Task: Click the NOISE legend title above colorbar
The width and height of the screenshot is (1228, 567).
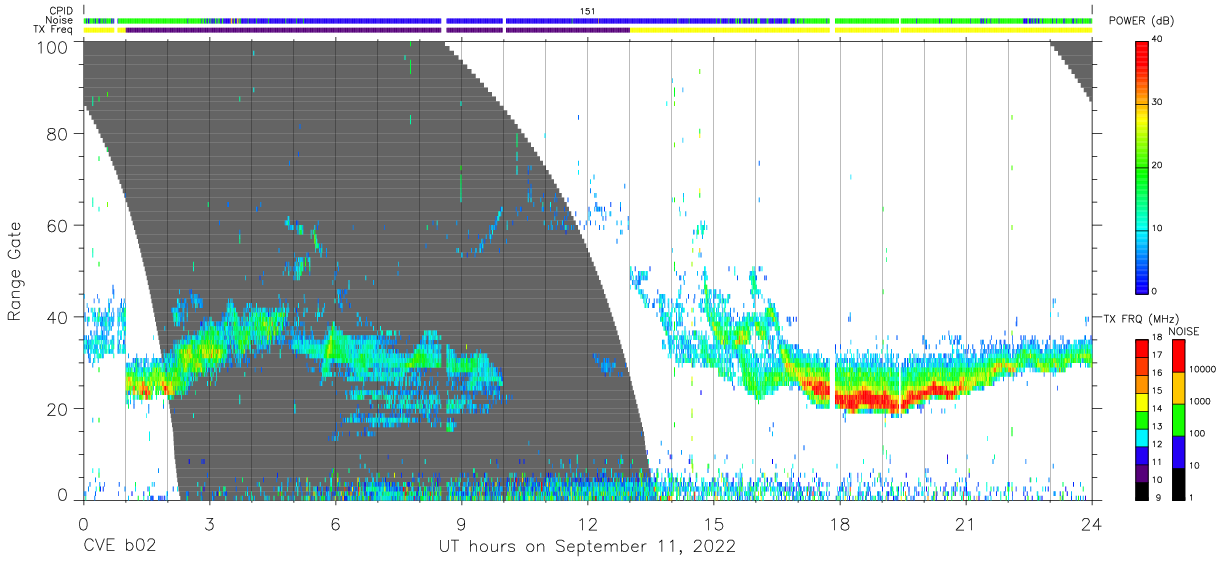Action: [1185, 331]
